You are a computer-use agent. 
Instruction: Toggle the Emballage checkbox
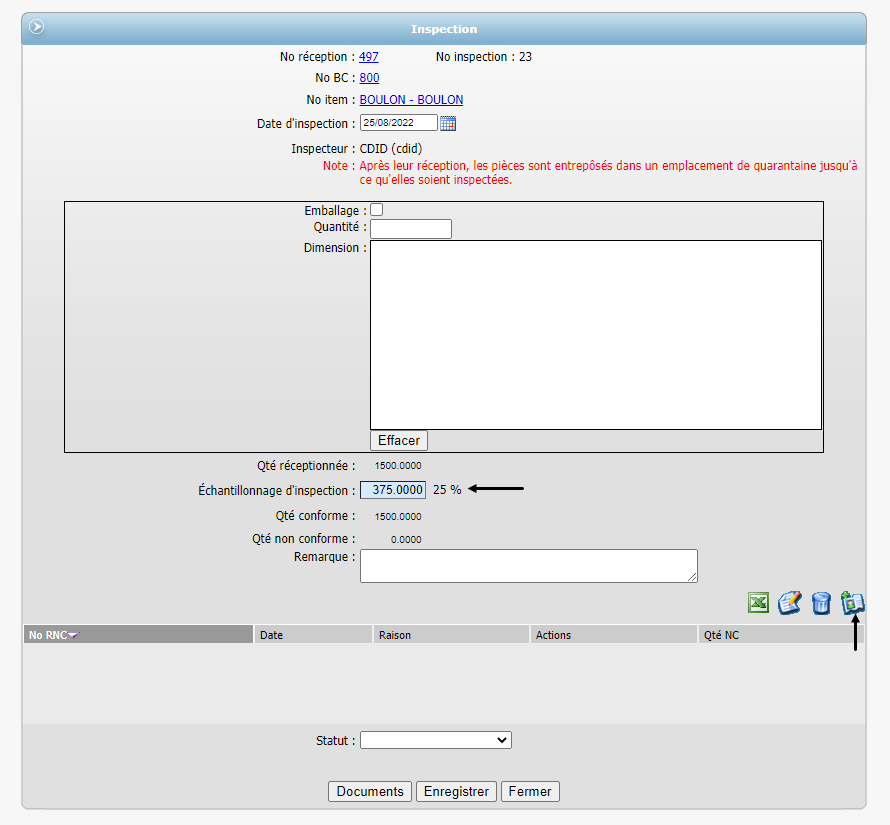(x=377, y=210)
